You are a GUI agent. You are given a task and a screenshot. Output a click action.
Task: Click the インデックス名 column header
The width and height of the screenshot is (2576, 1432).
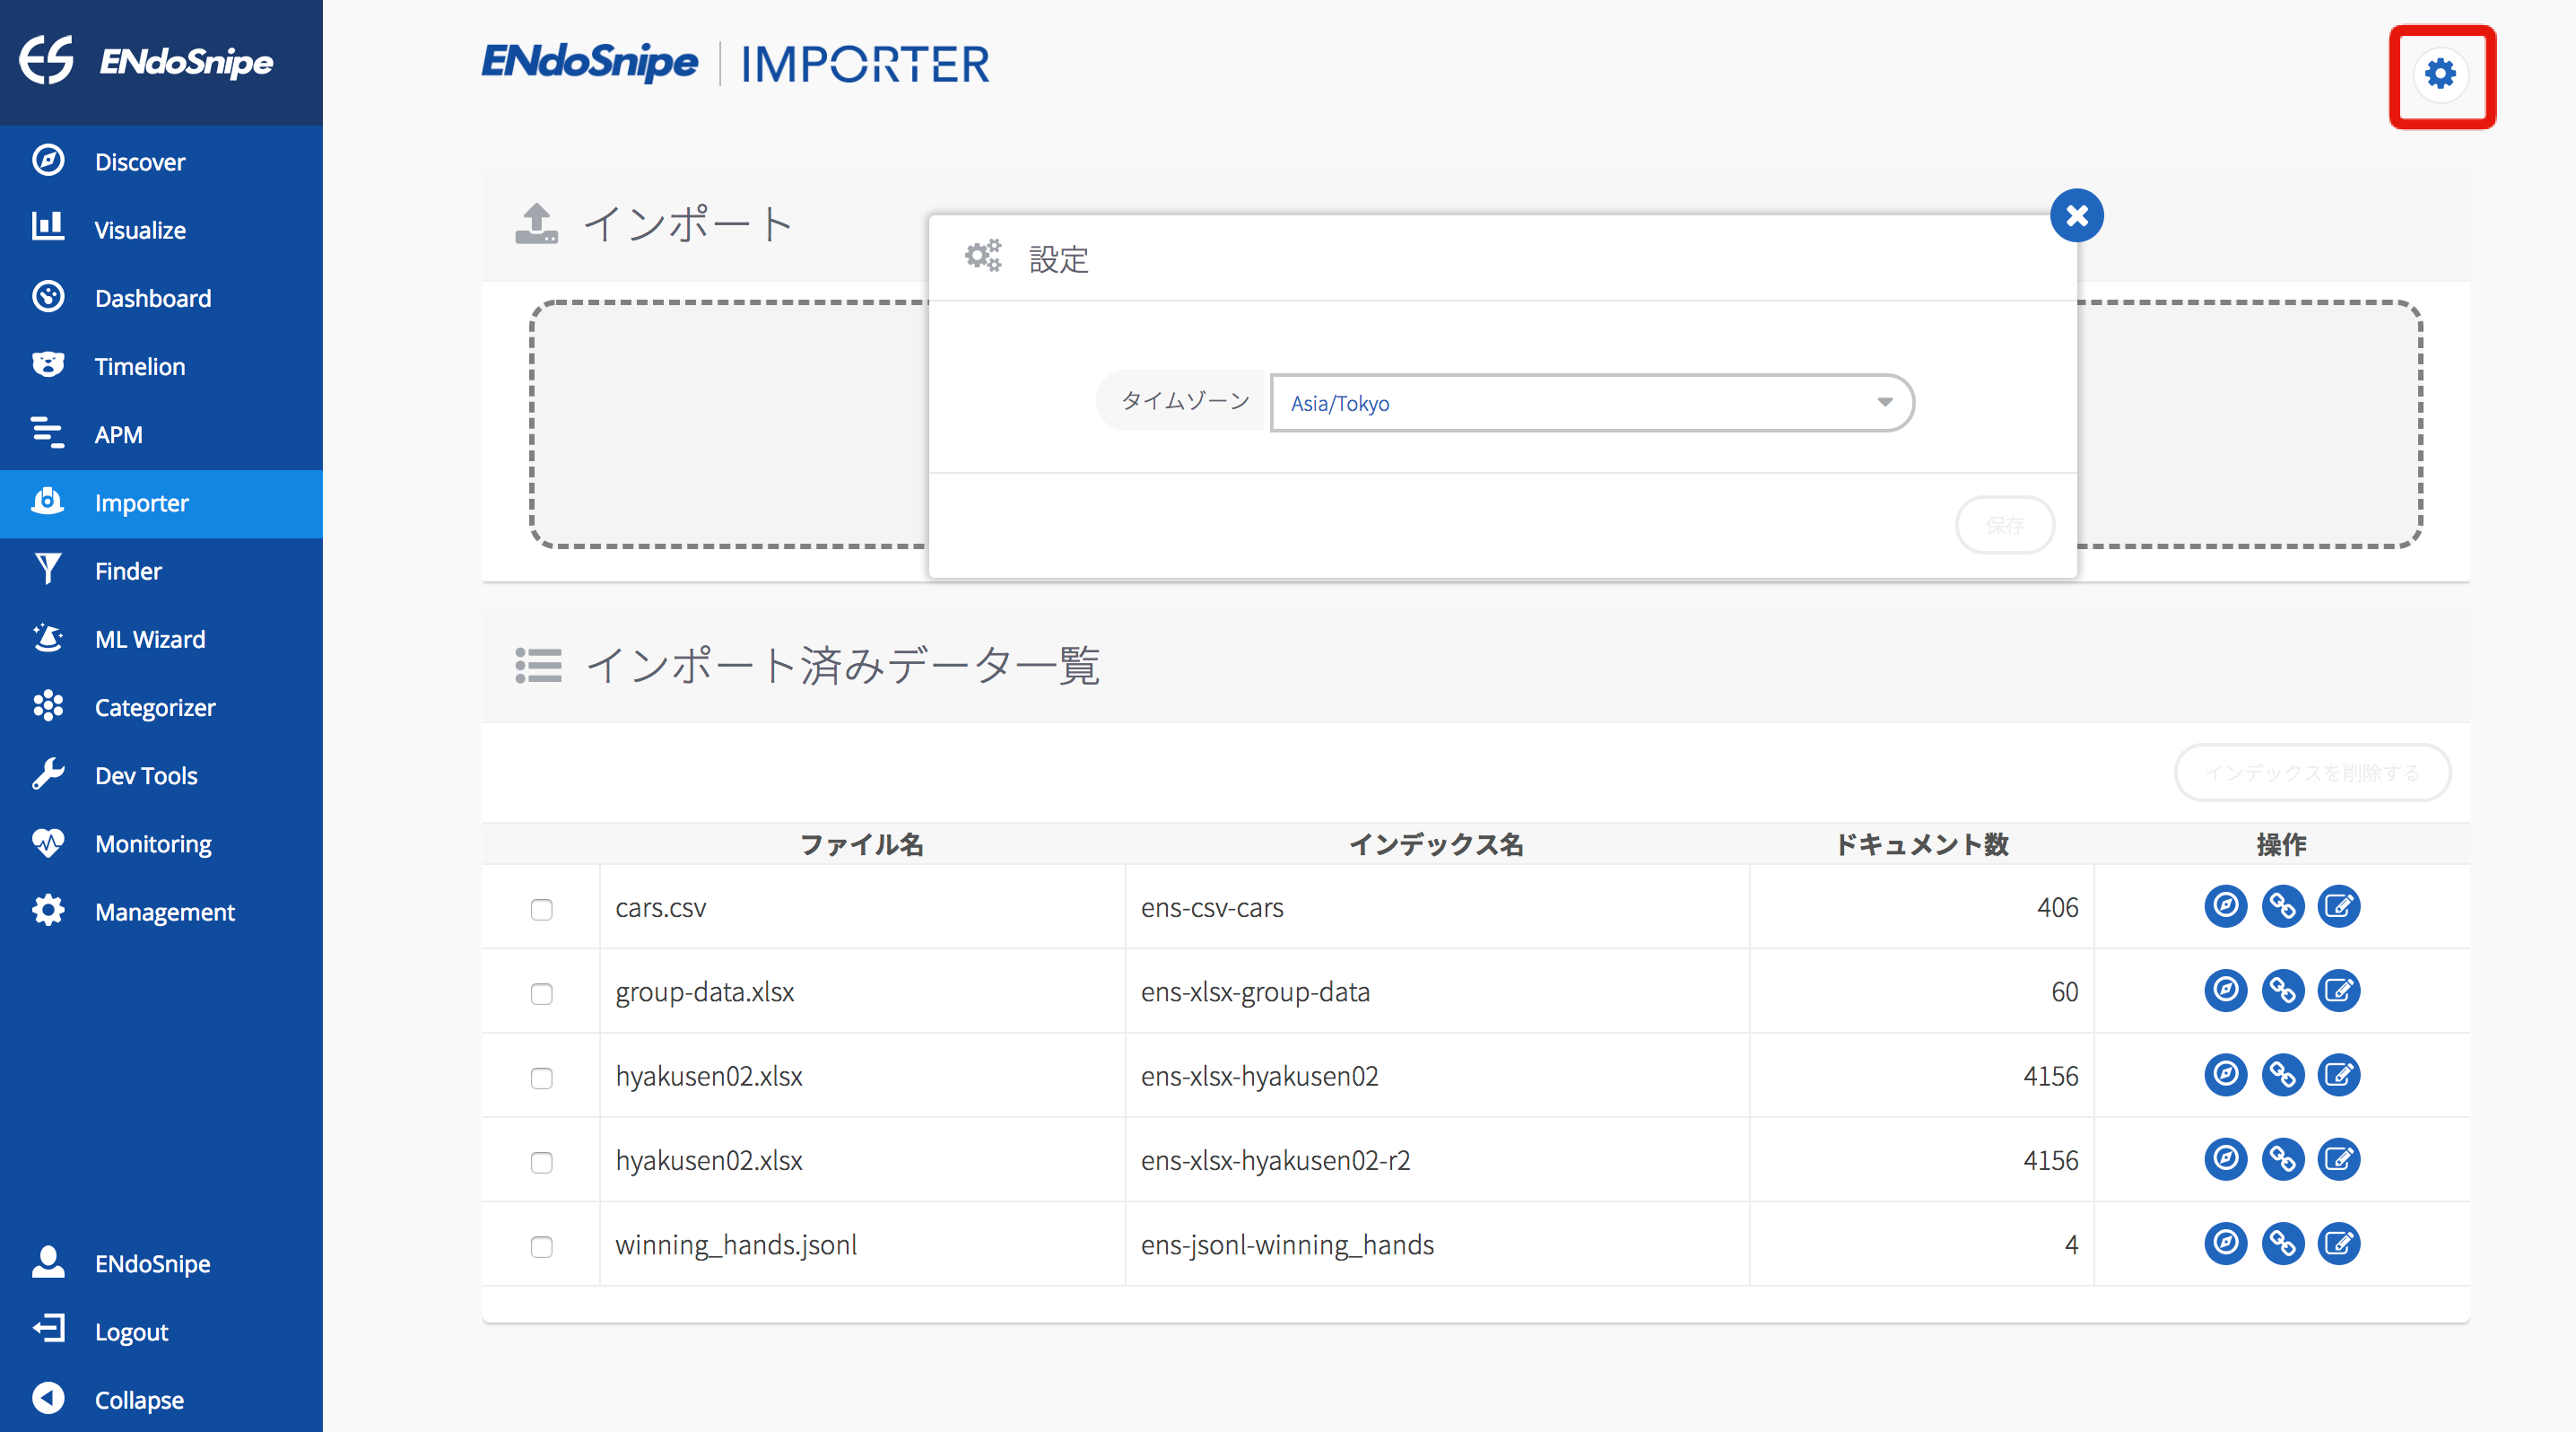pos(1436,844)
